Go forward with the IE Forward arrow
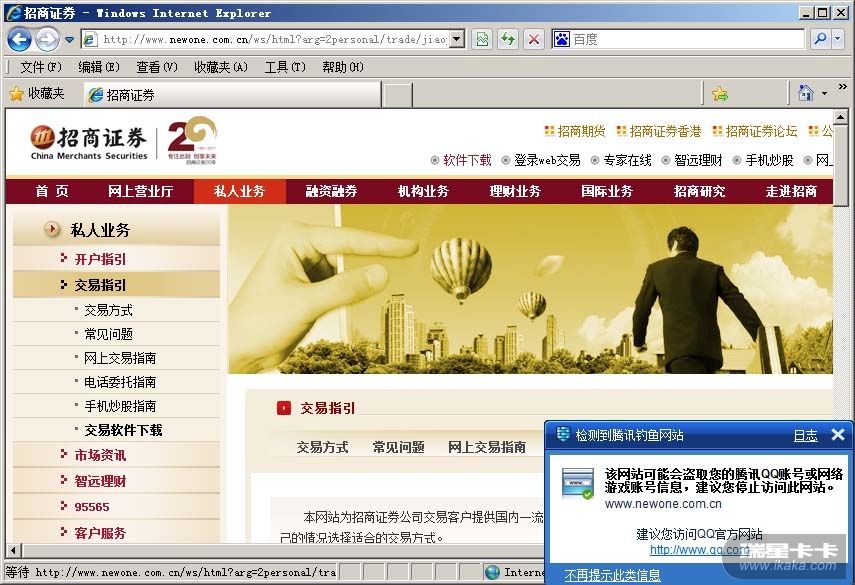 point(47,39)
